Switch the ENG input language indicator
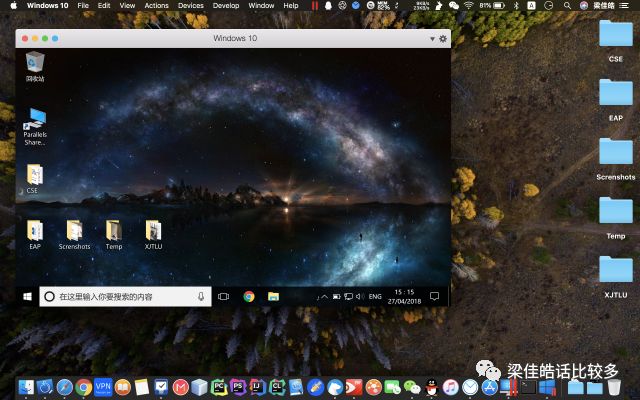Image resolution: width=640 pixels, height=400 pixels. click(x=375, y=297)
